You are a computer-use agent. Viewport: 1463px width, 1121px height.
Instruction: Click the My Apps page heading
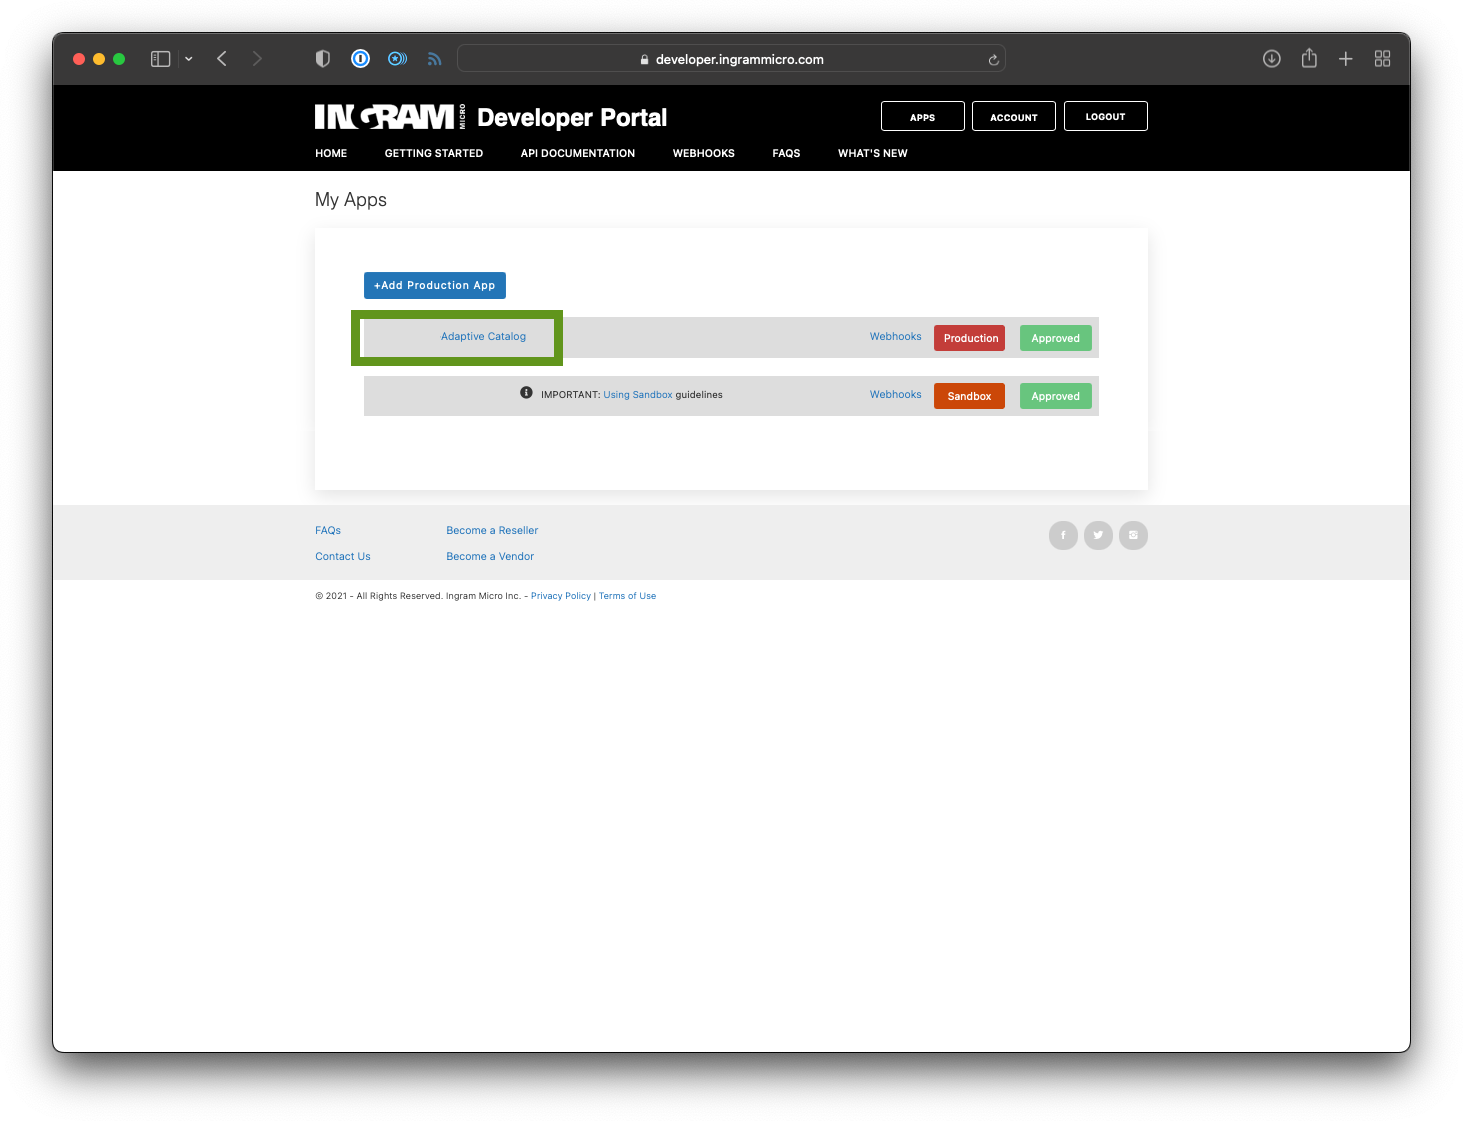click(x=351, y=200)
